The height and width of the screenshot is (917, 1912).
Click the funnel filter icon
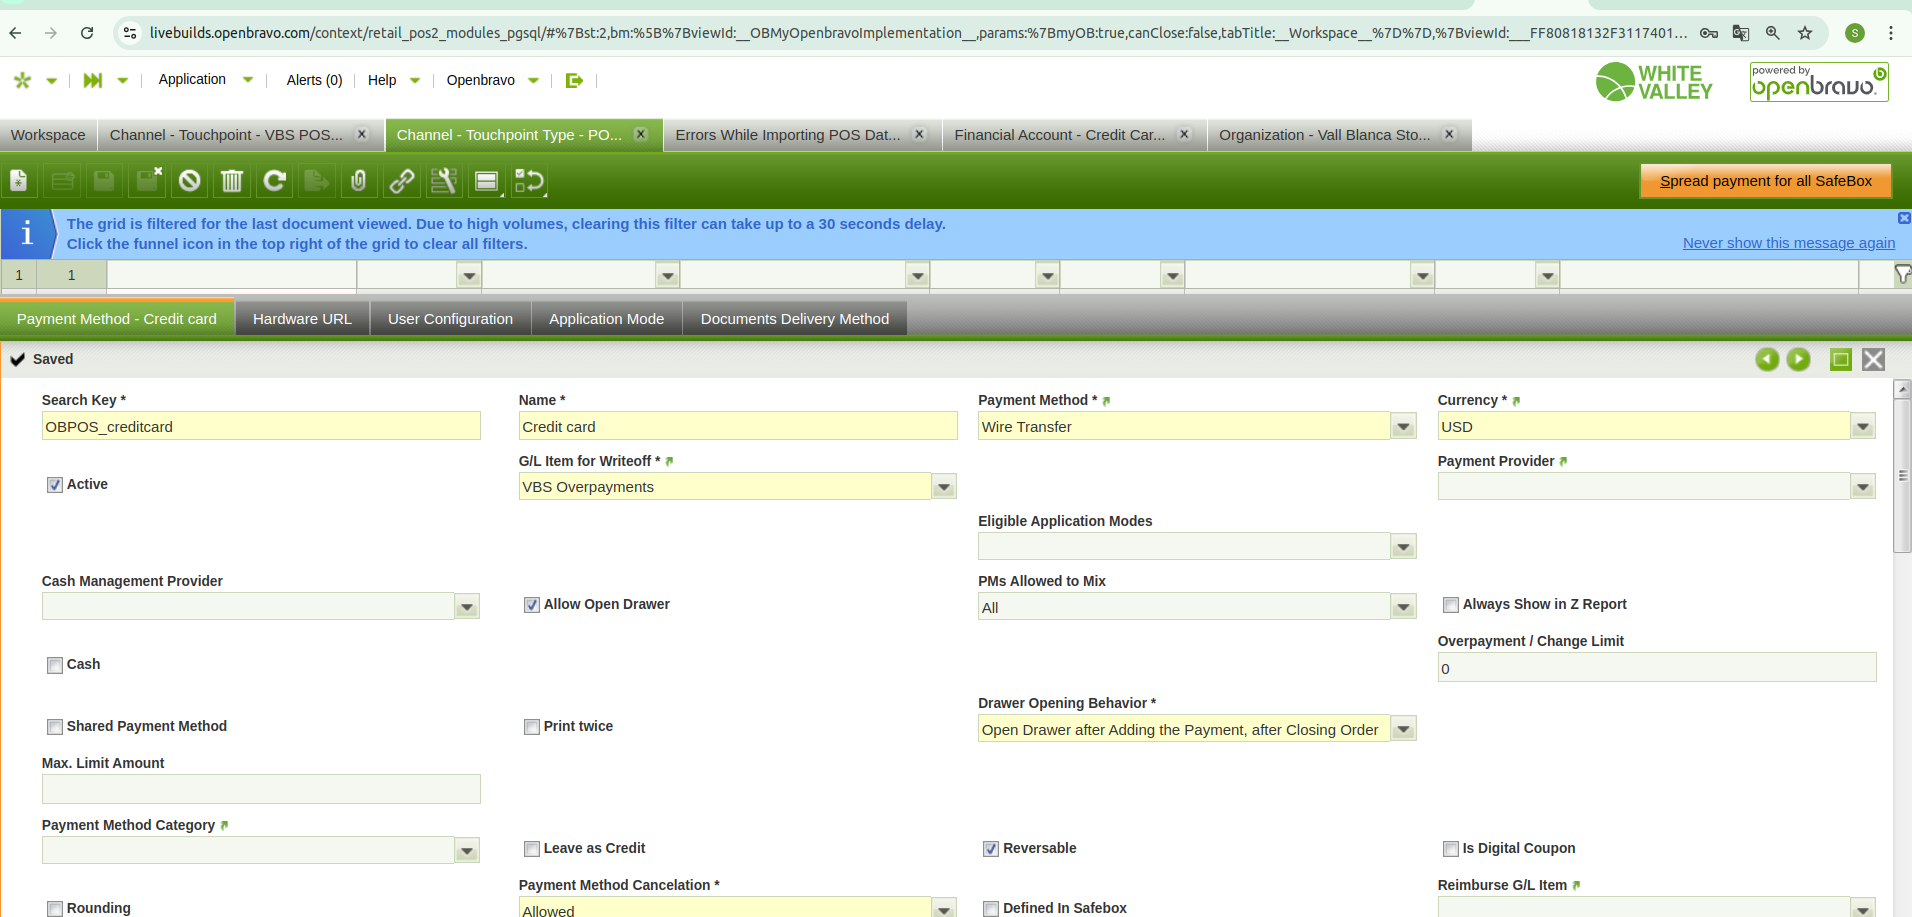point(1901,274)
